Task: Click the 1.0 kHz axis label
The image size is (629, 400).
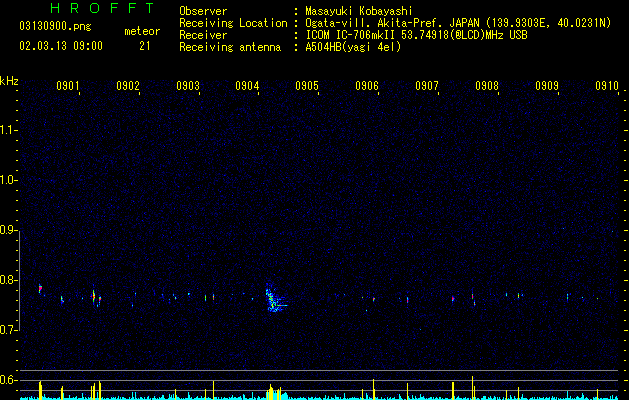Action: 8,180
